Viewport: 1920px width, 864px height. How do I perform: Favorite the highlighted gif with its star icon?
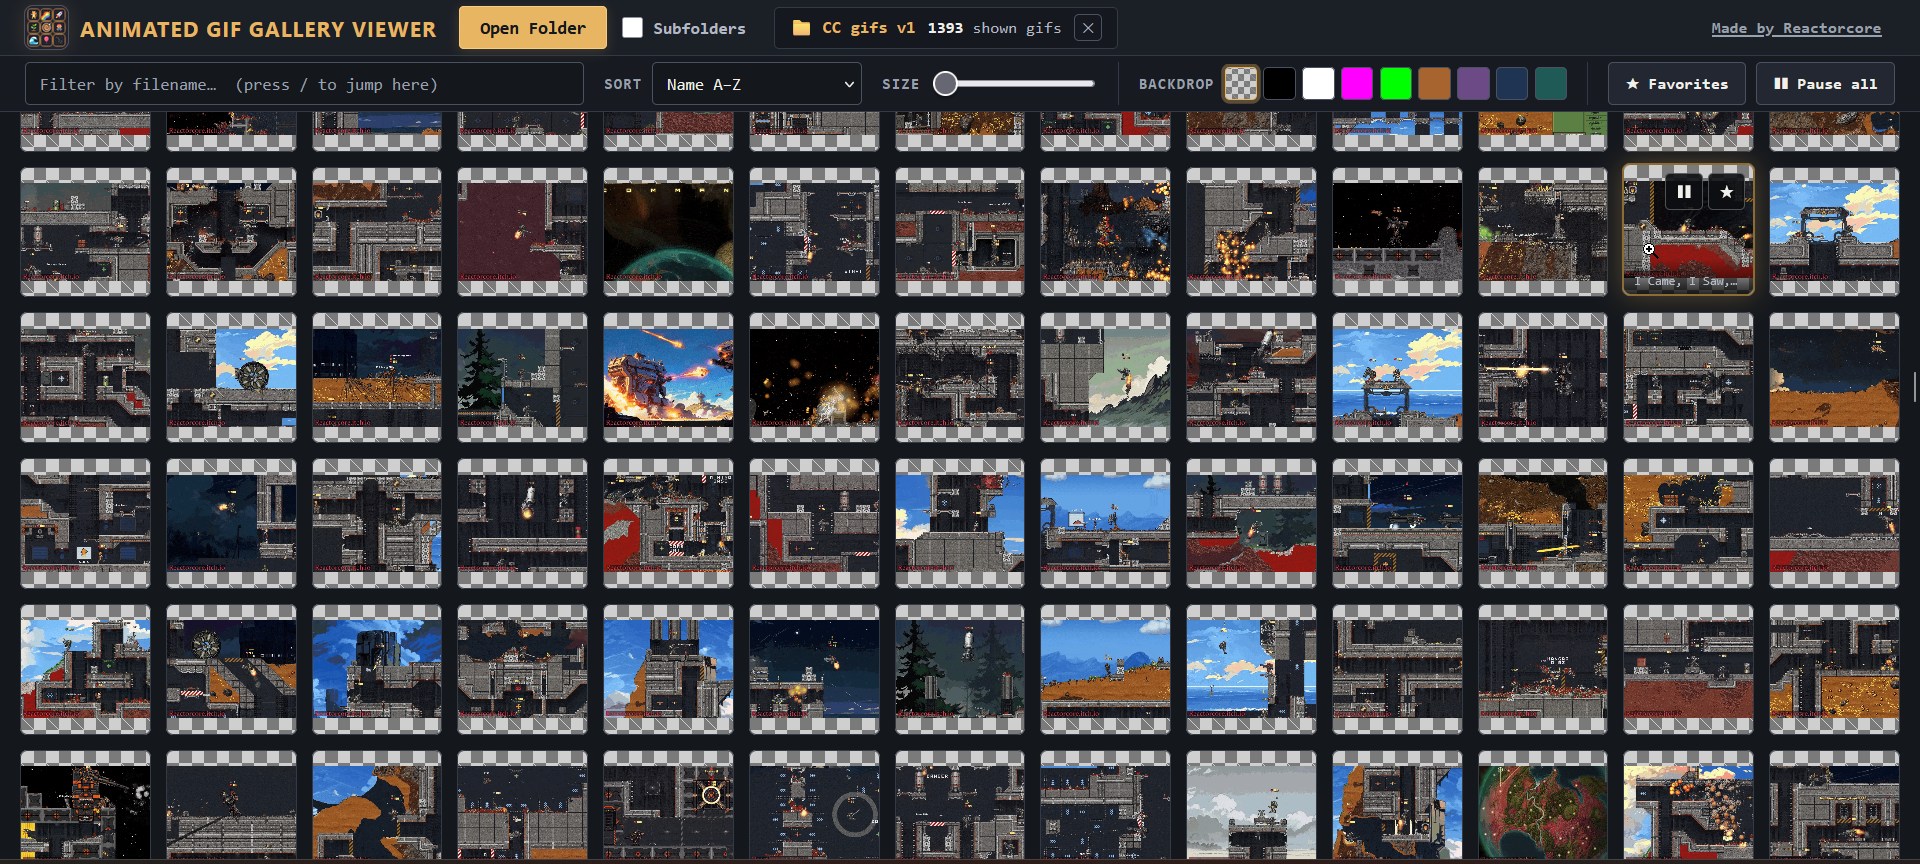point(1727,192)
